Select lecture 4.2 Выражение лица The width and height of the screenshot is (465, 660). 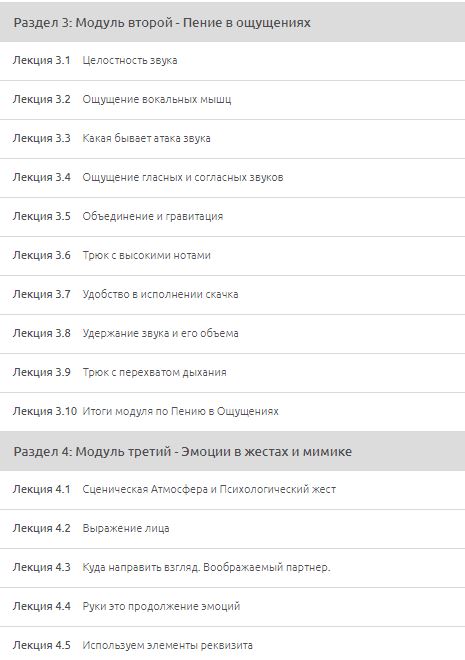click(x=232, y=529)
